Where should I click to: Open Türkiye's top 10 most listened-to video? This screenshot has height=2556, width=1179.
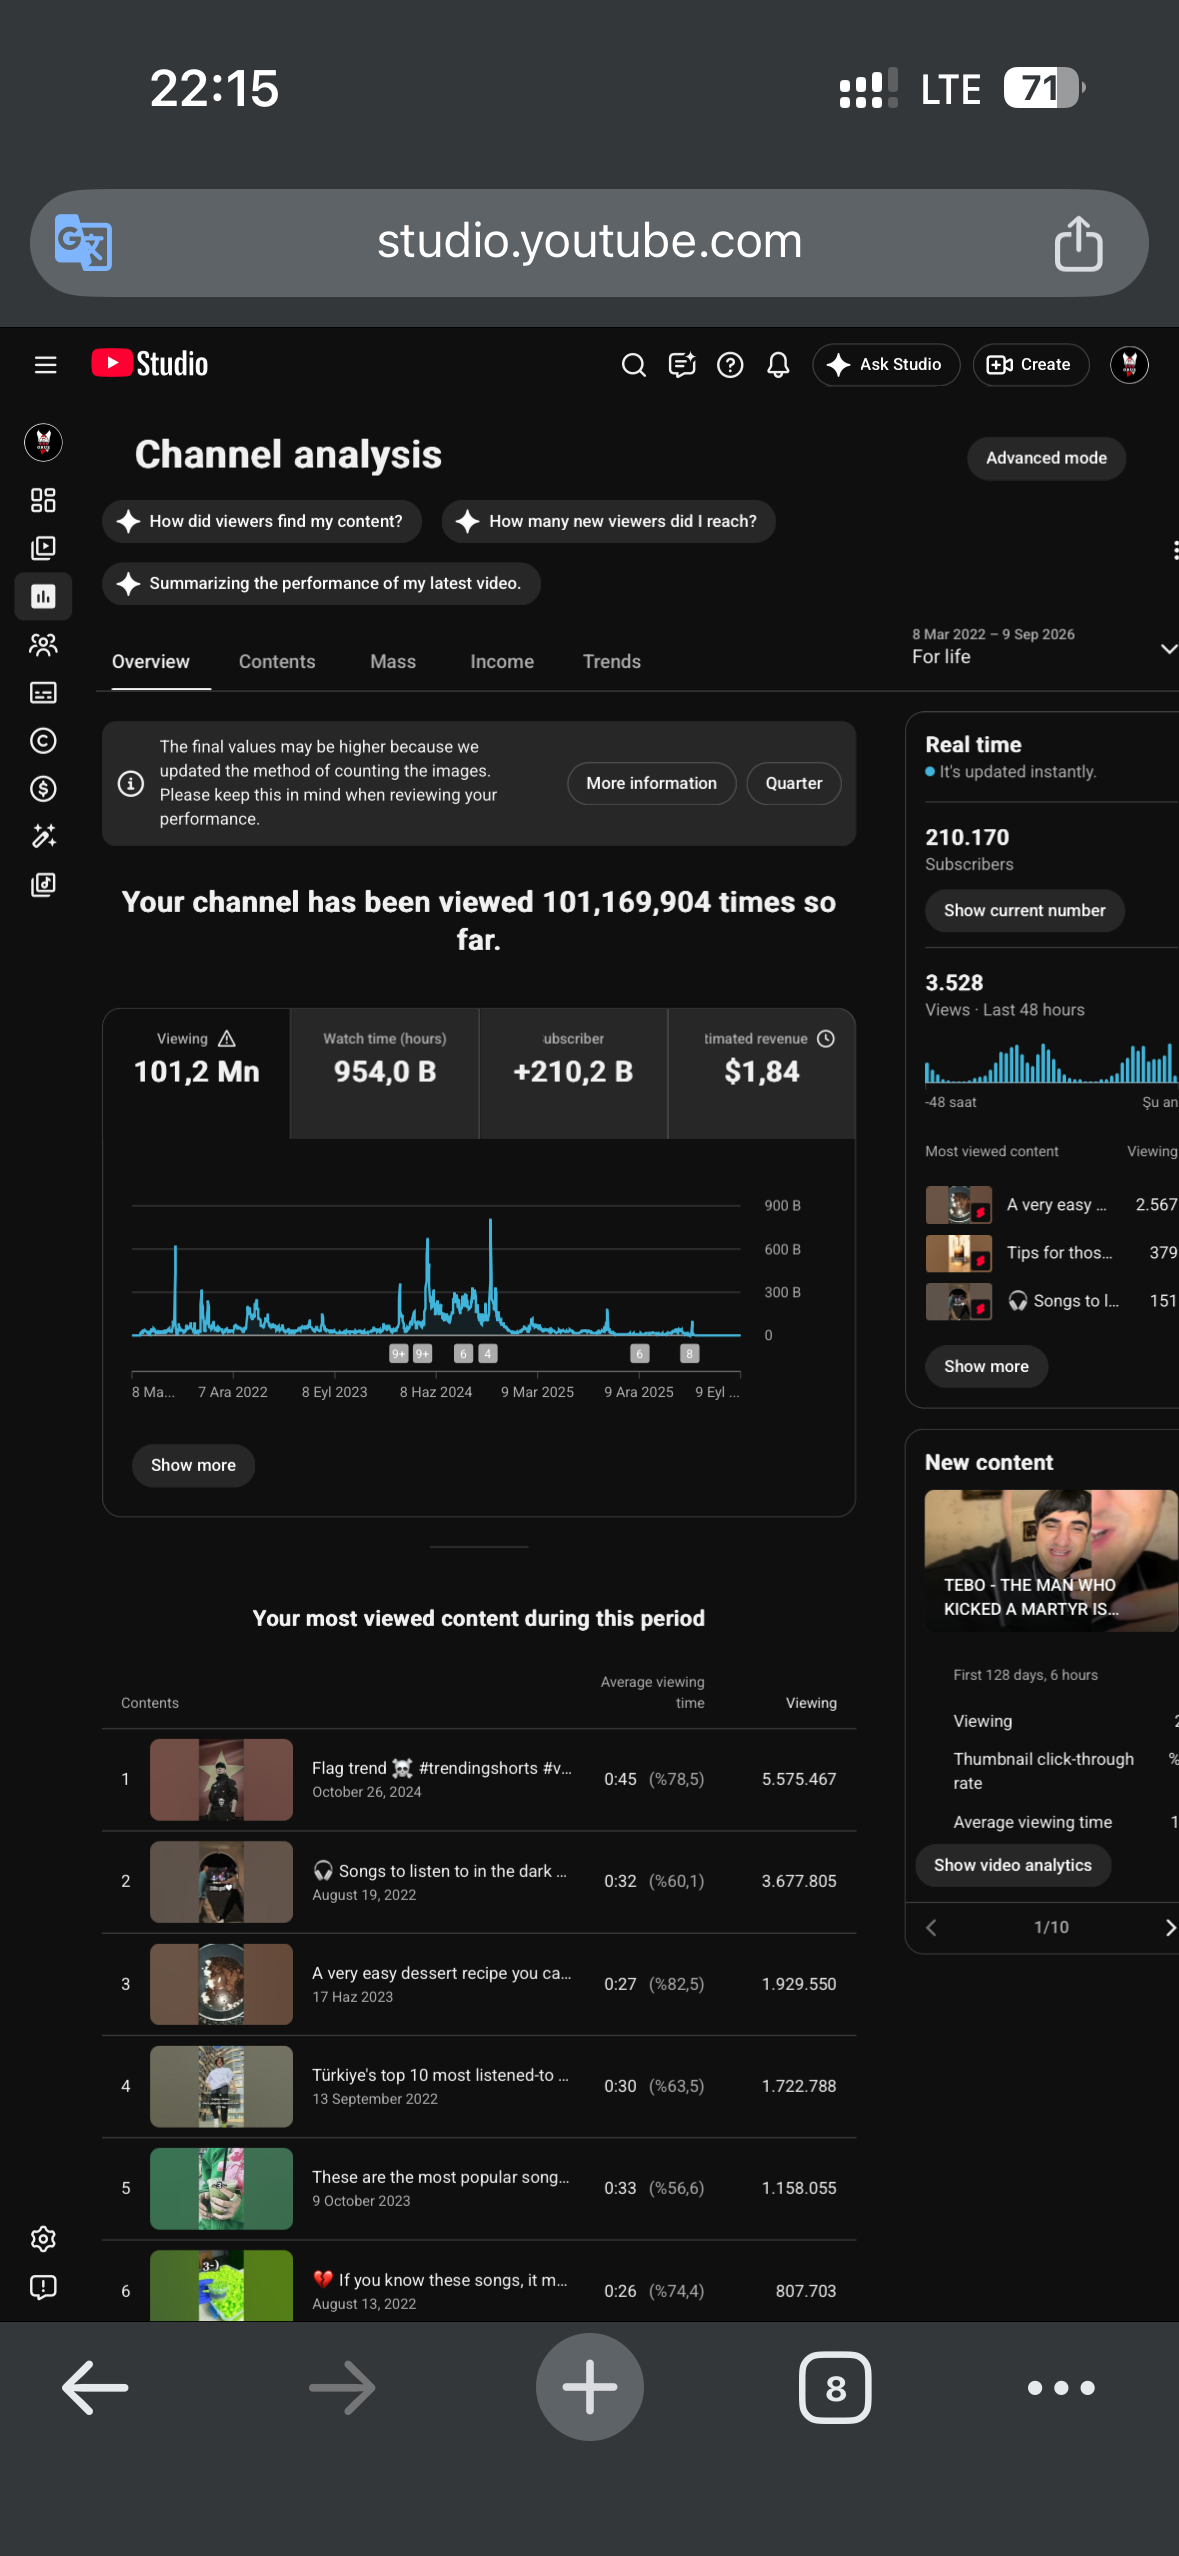[x=478, y=2086]
